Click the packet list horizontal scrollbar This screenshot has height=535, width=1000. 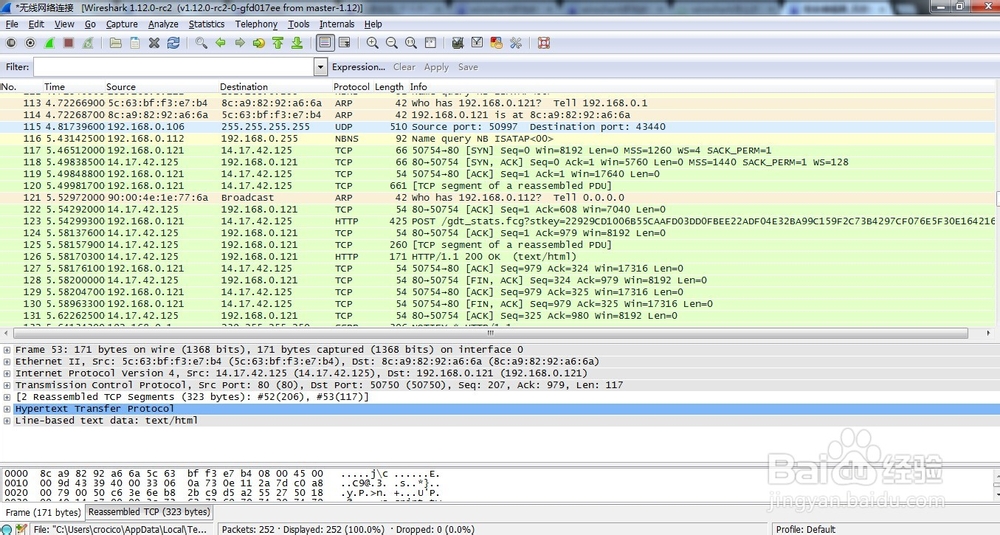click(490, 333)
